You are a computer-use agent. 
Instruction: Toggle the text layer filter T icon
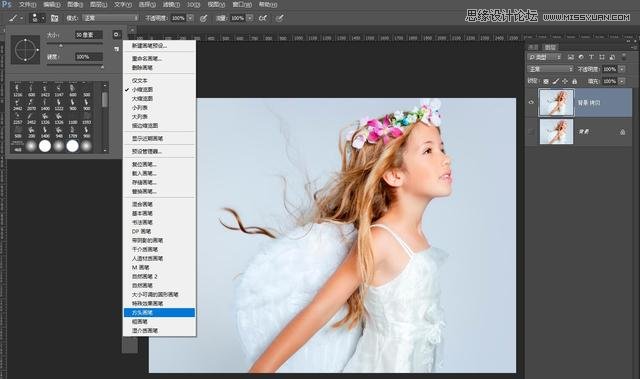coord(591,57)
